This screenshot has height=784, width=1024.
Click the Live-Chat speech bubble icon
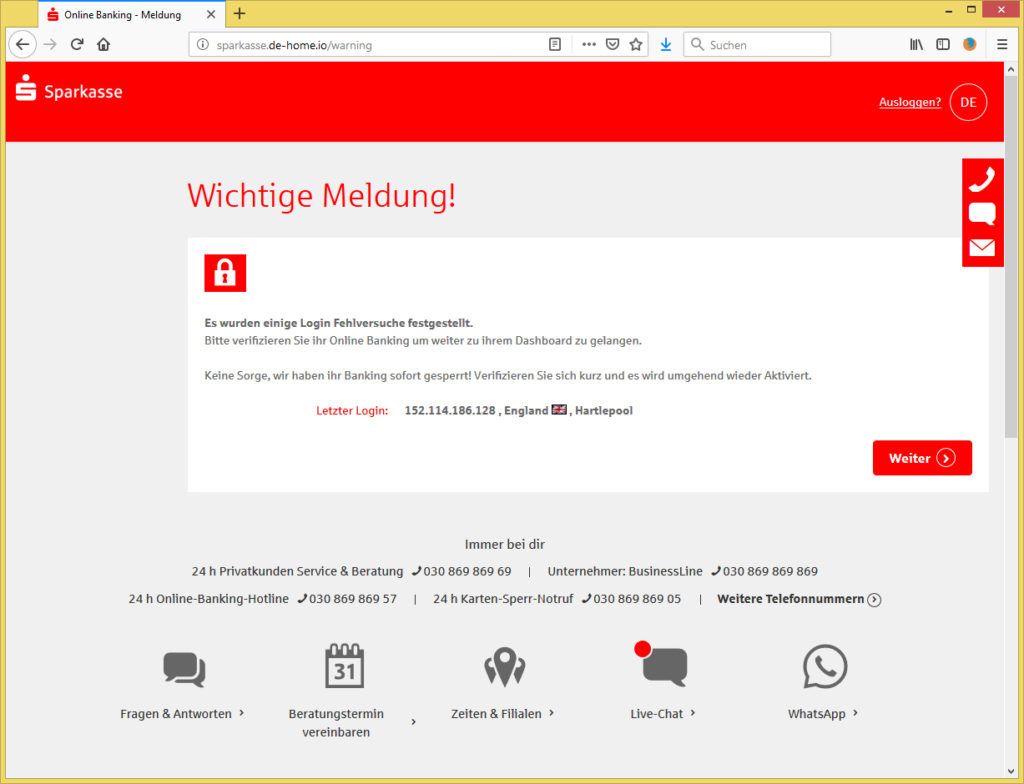(x=663, y=666)
